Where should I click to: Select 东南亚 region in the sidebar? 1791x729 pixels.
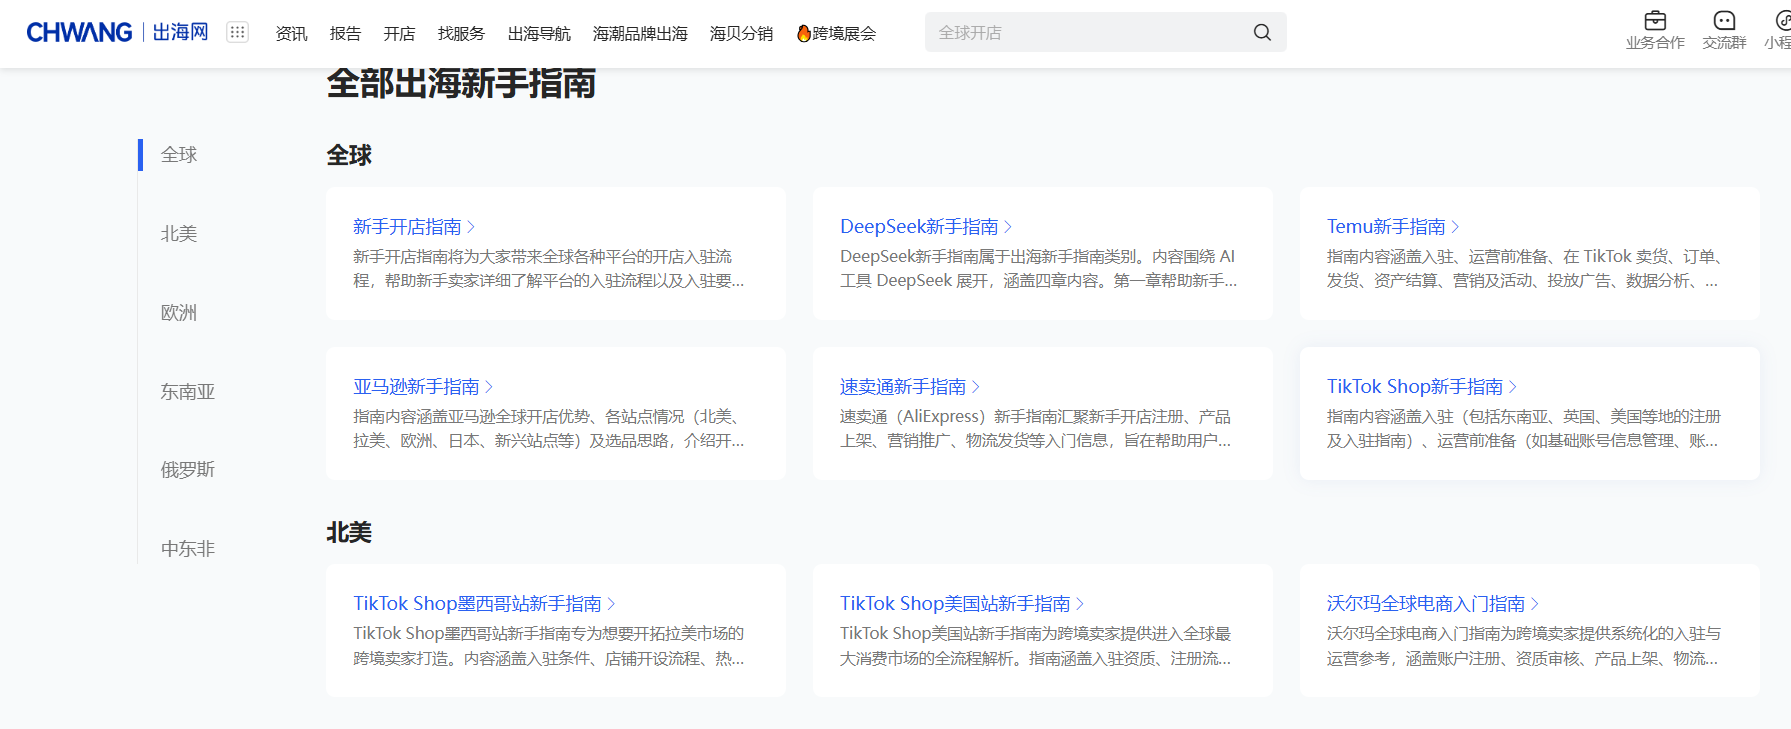point(188,392)
